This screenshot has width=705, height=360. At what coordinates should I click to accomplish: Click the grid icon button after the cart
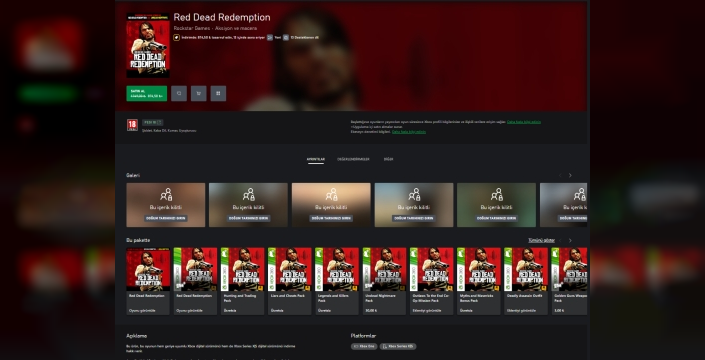coord(219,93)
